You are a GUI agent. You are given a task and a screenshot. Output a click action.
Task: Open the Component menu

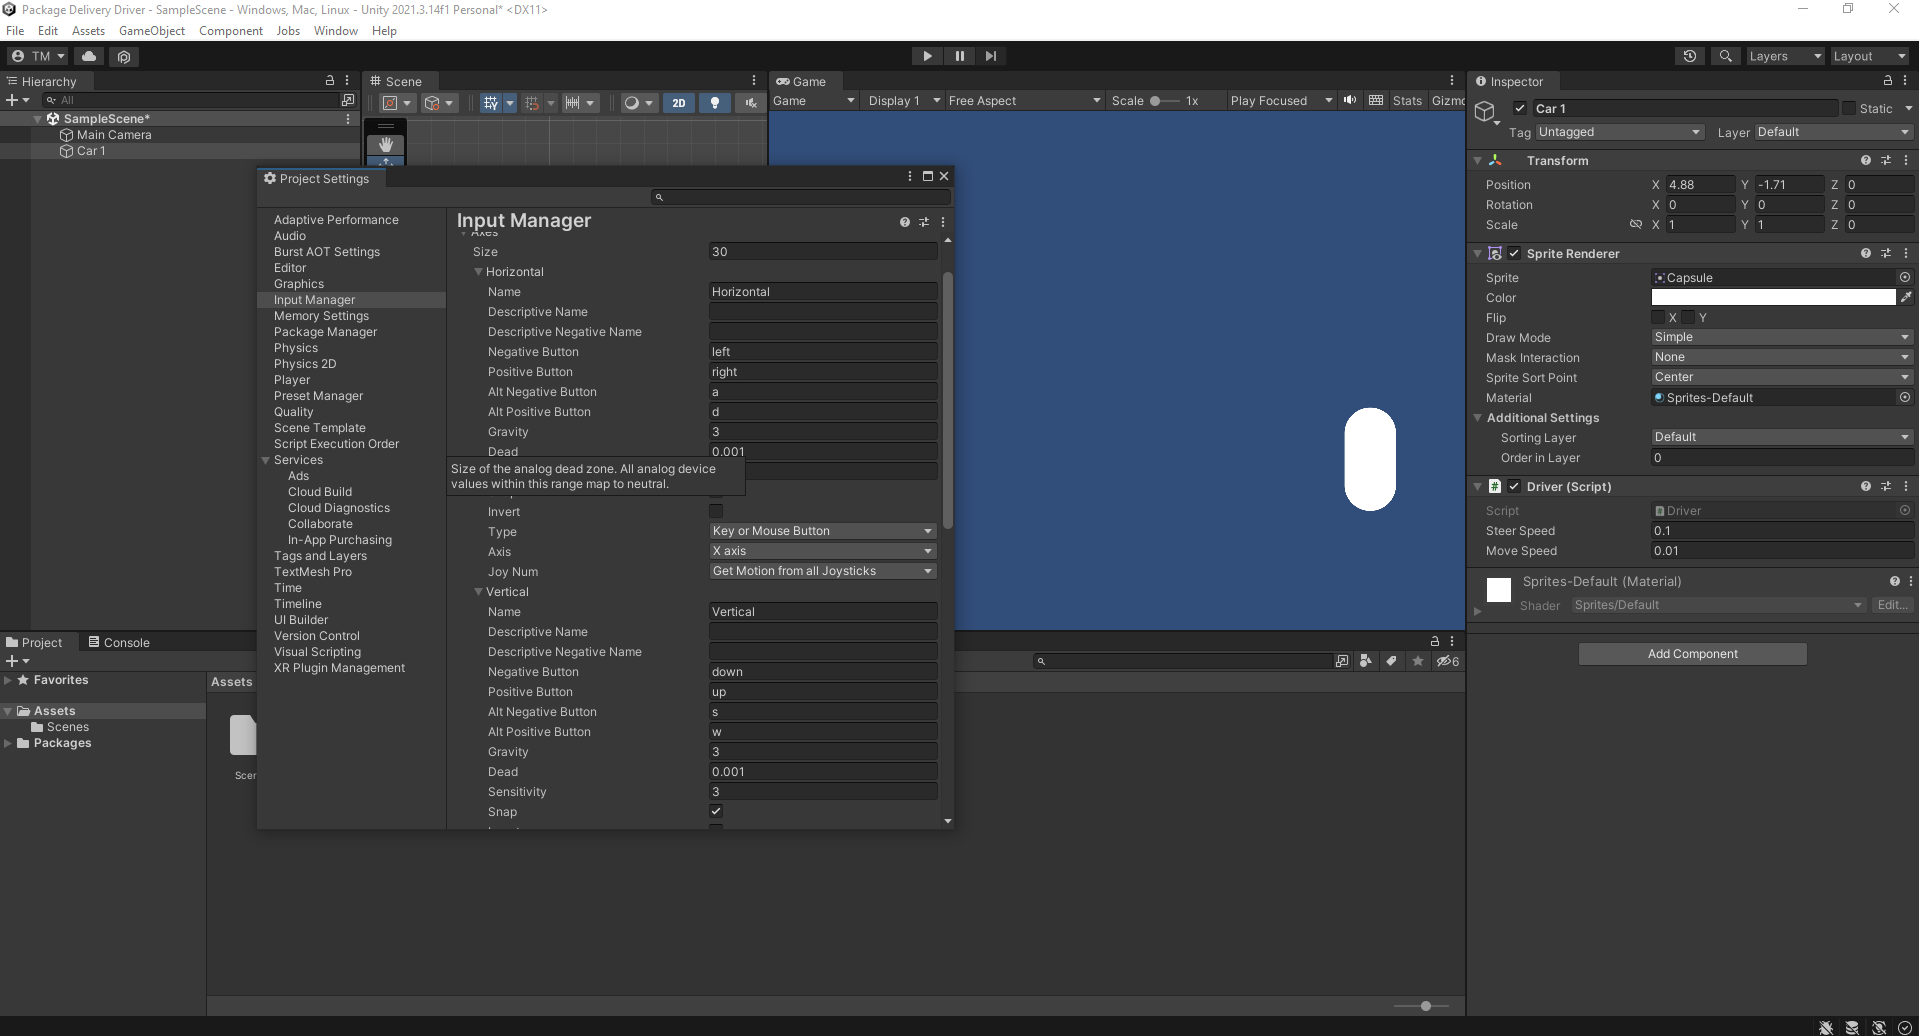pos(231,31)
